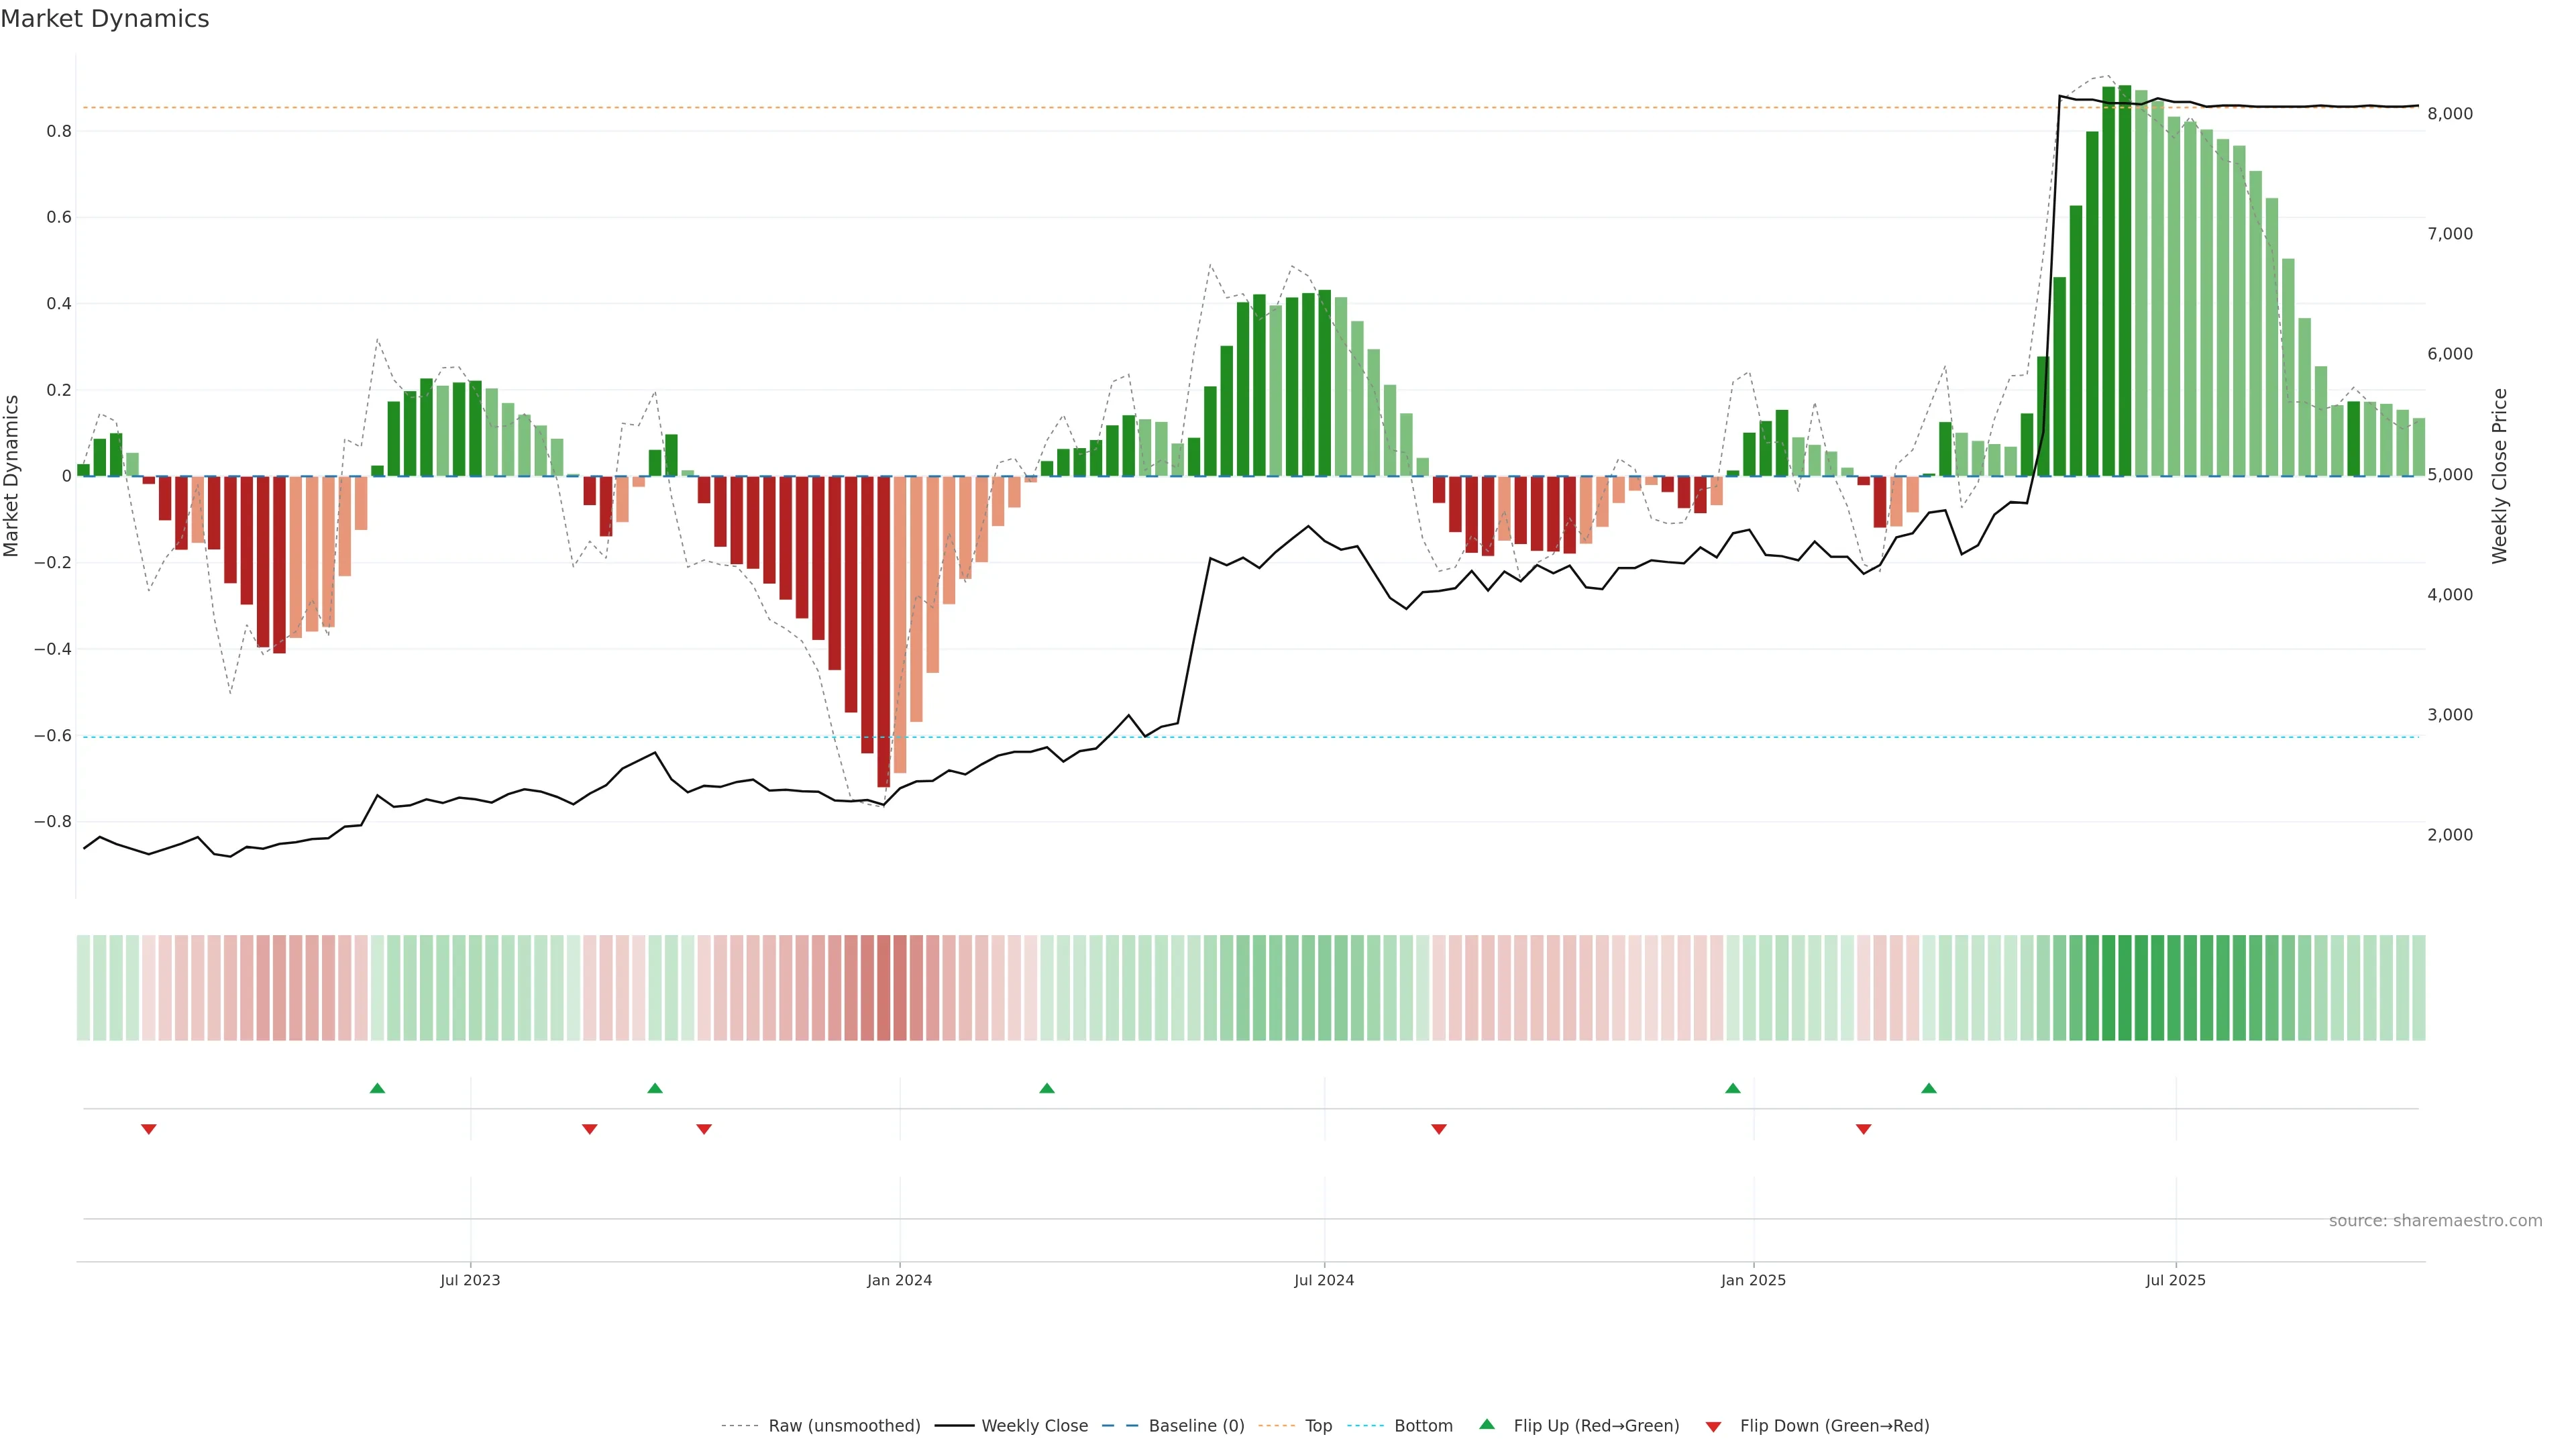
Task: Click the leftmost green flip-up triangle marker
Action: pyautogui.click(x=377, y=1088)
